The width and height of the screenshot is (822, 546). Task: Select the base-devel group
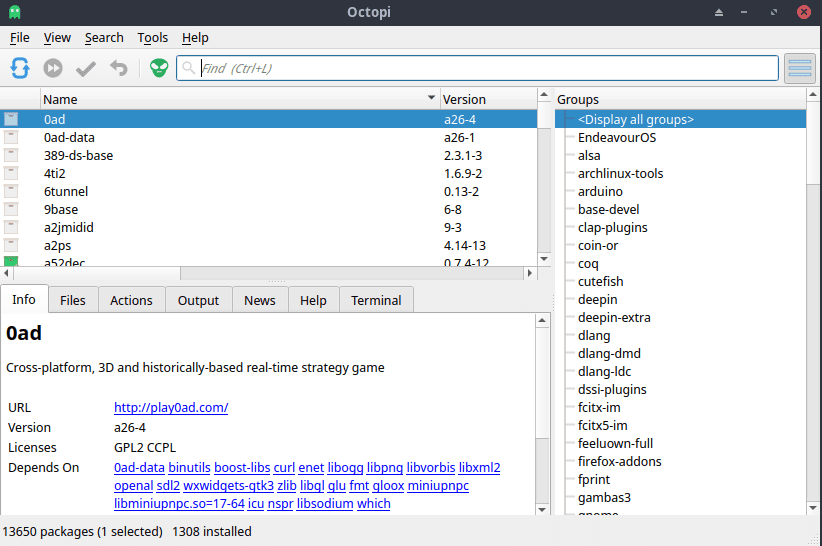click(x=609, y=210)
